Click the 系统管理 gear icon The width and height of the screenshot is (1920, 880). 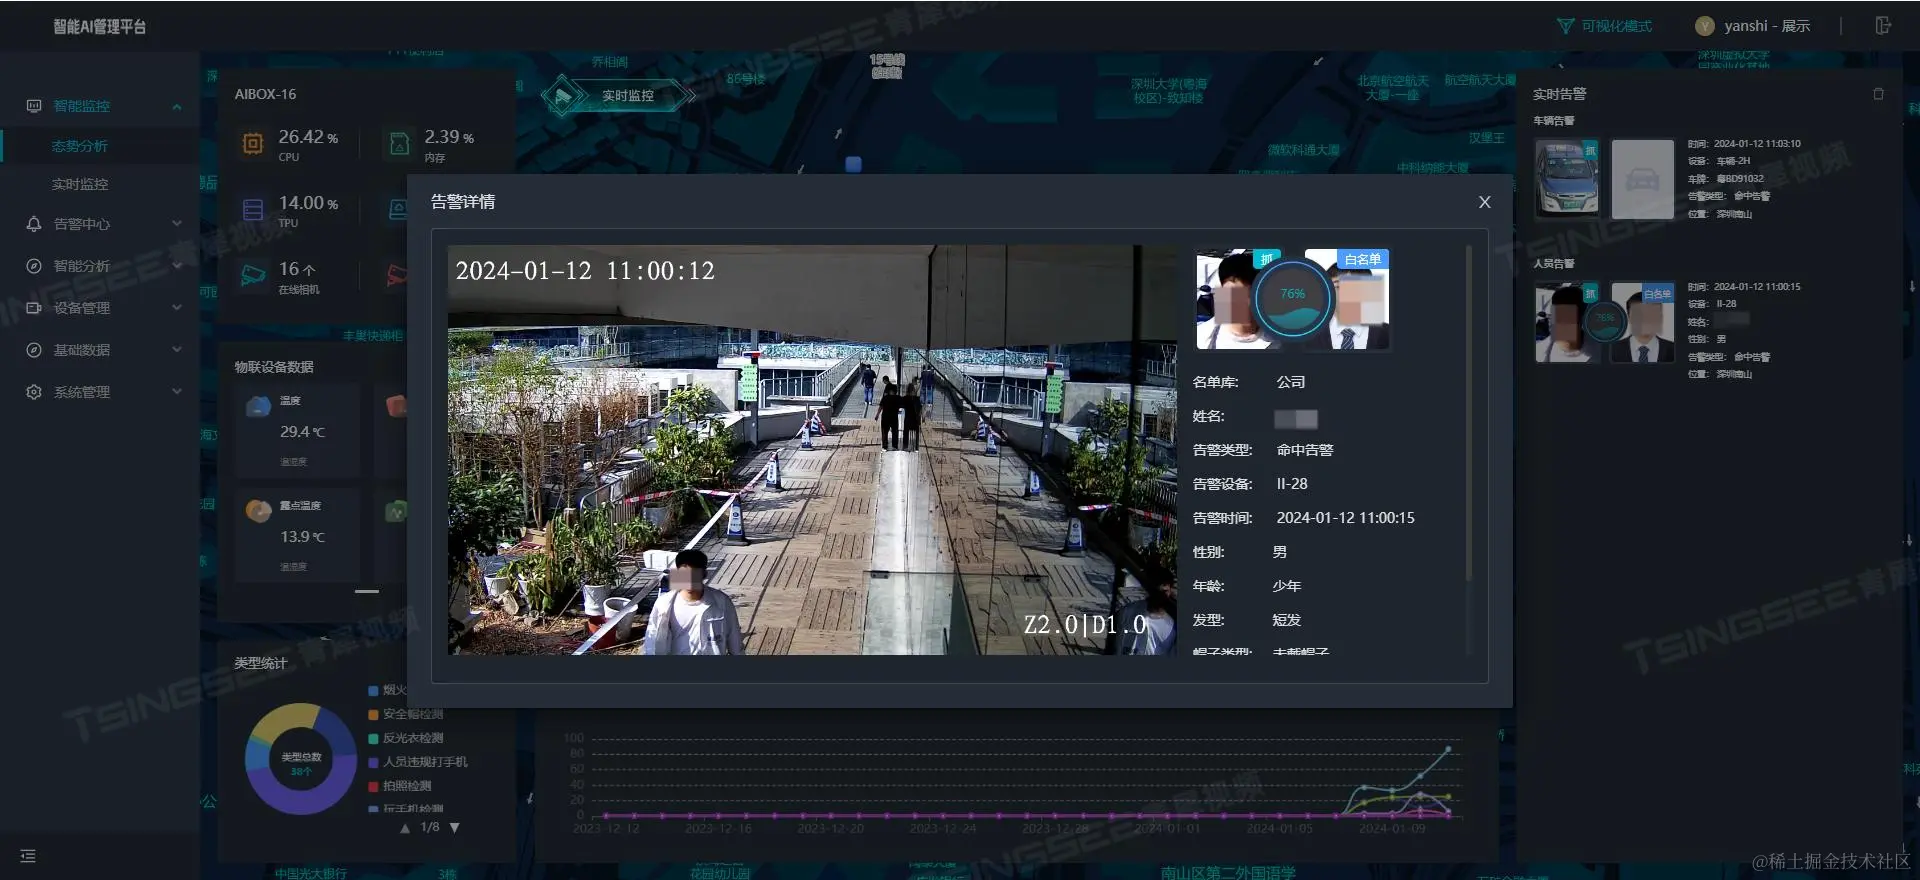pos(34,392)
